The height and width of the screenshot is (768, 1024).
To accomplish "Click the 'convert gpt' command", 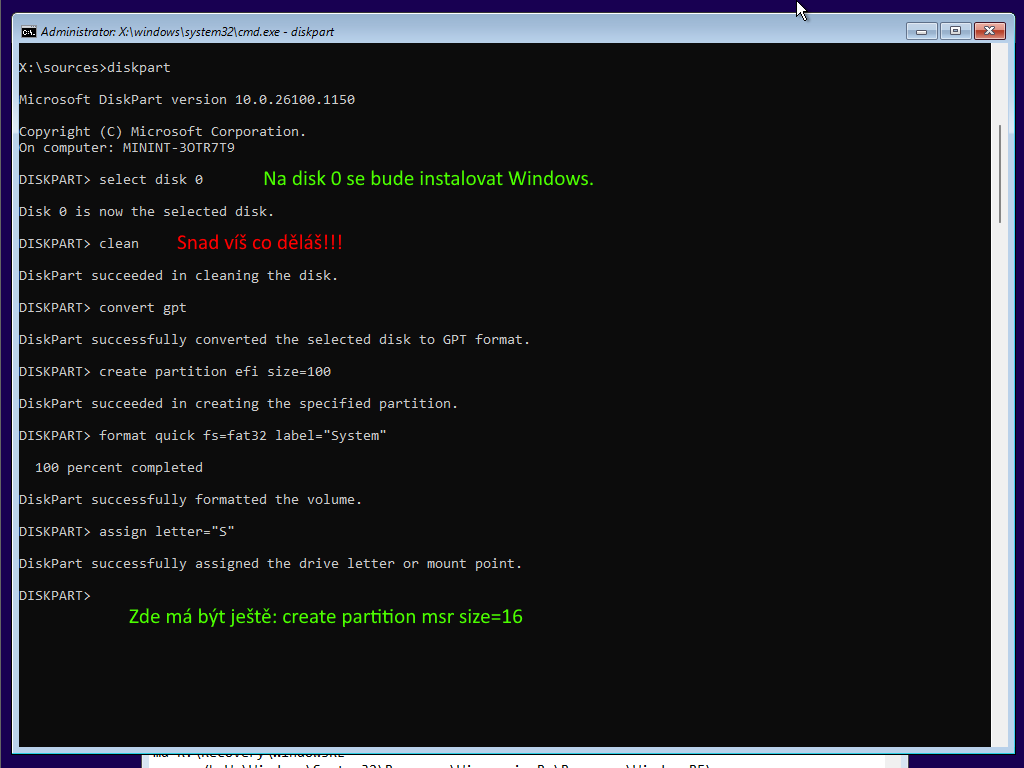I will pos(142,307).
